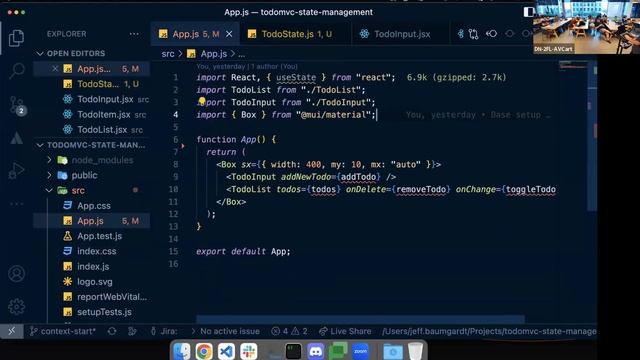Close App.js in Open Editors list
The height and width of the screenshot is (360, 640).
coord(55,69)
